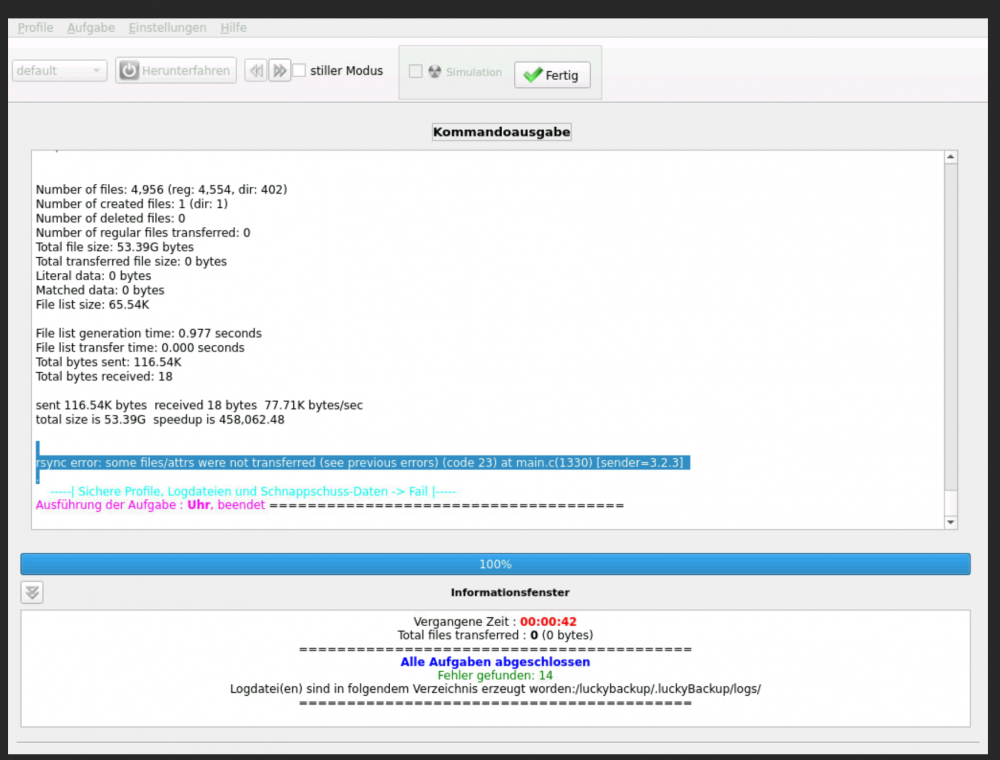Click the previous error arrow icon
The height and width of the screenshot is (760, 1000).
256,70
